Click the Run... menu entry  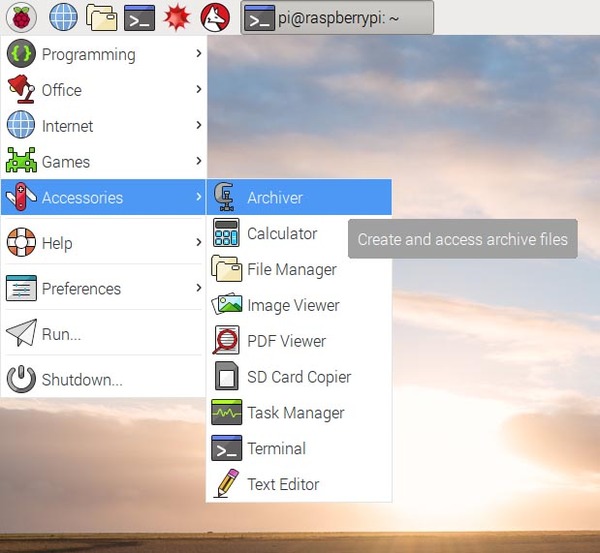61,334
